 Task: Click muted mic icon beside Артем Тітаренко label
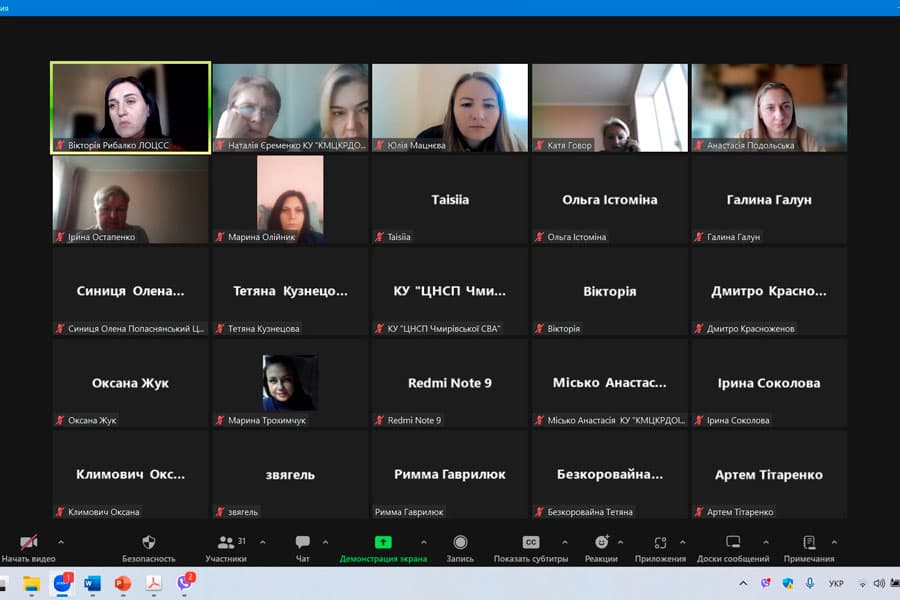tap(699, 512)
